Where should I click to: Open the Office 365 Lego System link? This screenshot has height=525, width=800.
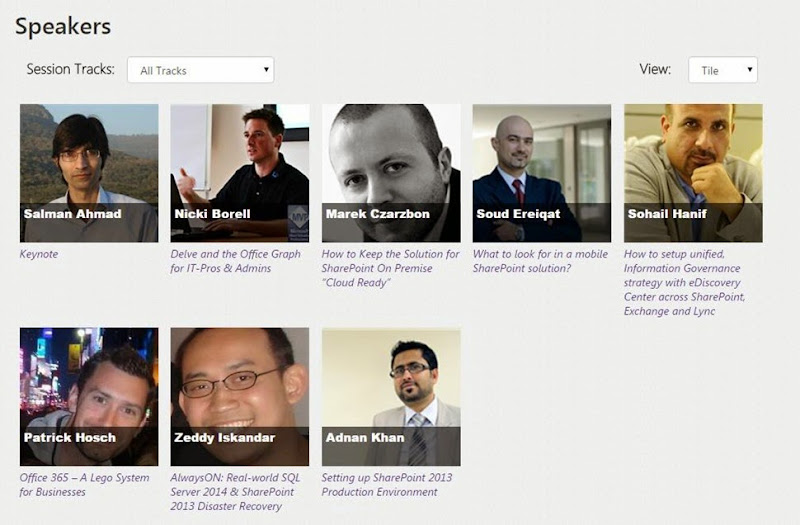pos(84,484)
